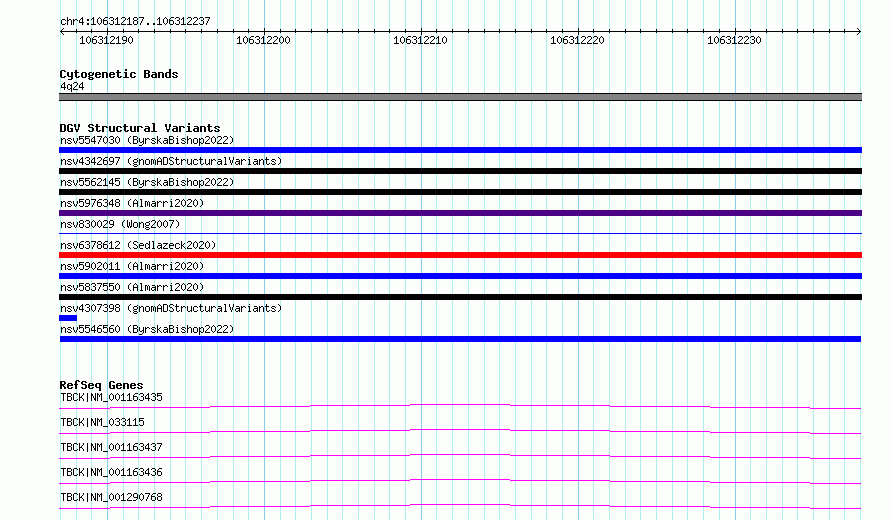Select the black nsv5837550 variant bar
Screen dimensions: 890x520
tap(460, 297)
